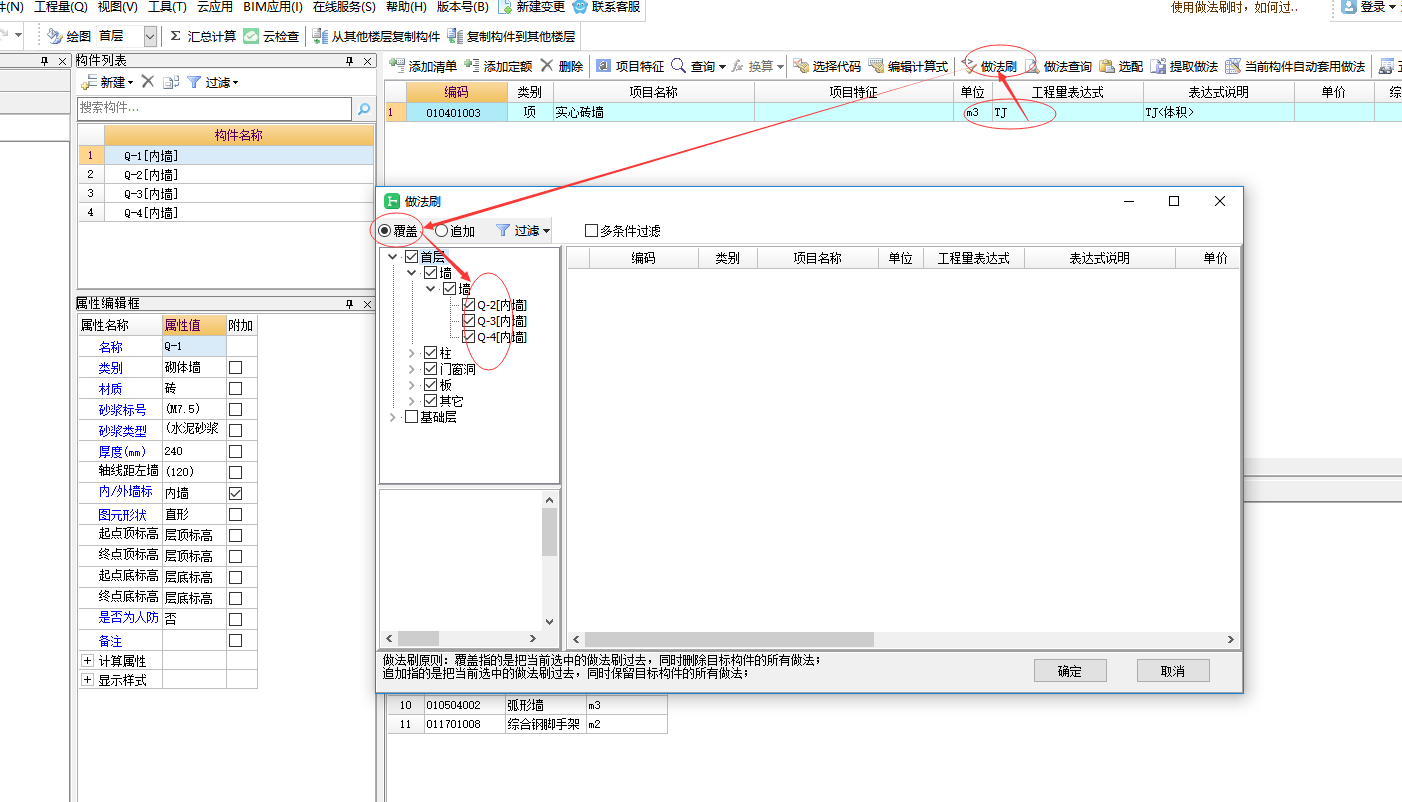Open the 工程量(Q) menu
The width and height of the screenshot is (1402, 802).
pos(61,7)
